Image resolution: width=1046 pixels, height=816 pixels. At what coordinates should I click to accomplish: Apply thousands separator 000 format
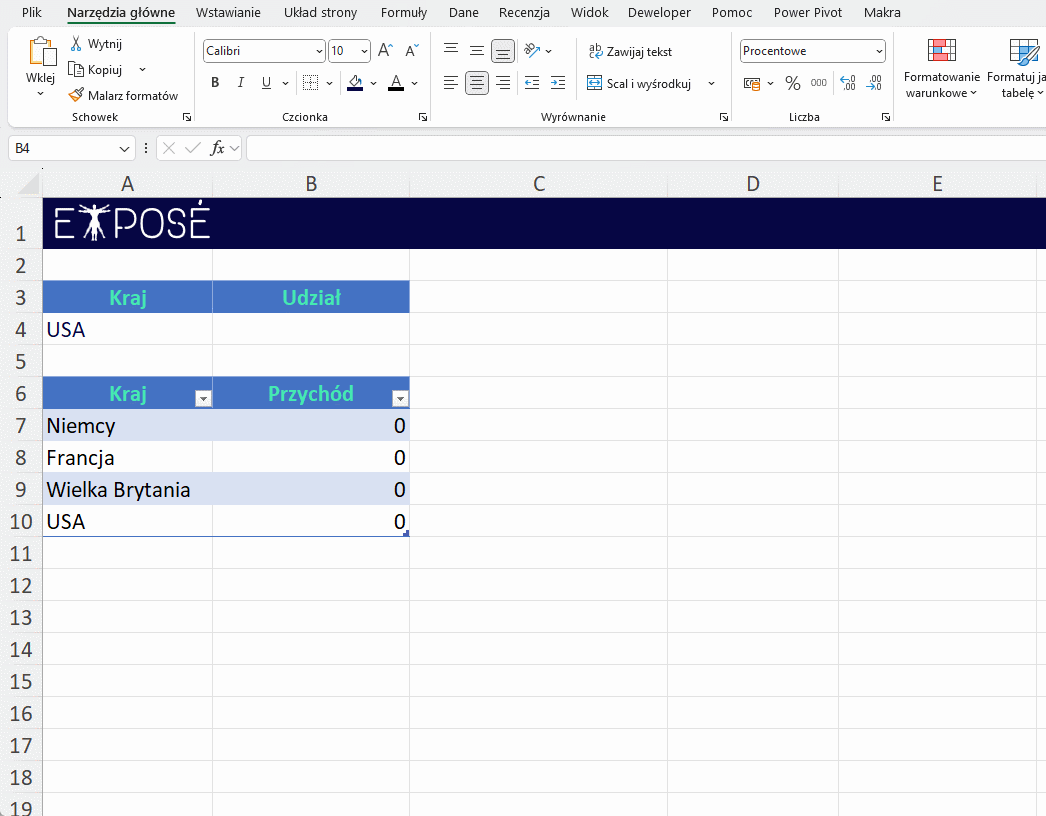819,83
